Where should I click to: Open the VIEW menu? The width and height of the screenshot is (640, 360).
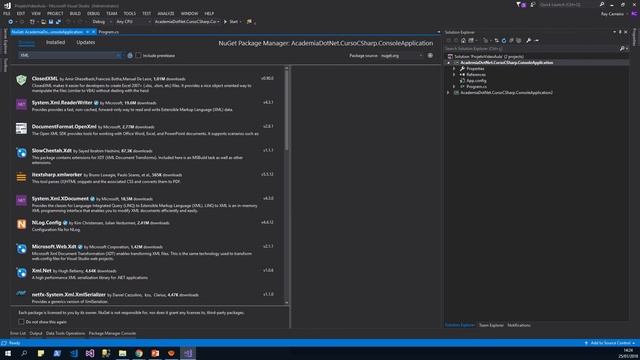pyautogui.click(x=36, y=13)
